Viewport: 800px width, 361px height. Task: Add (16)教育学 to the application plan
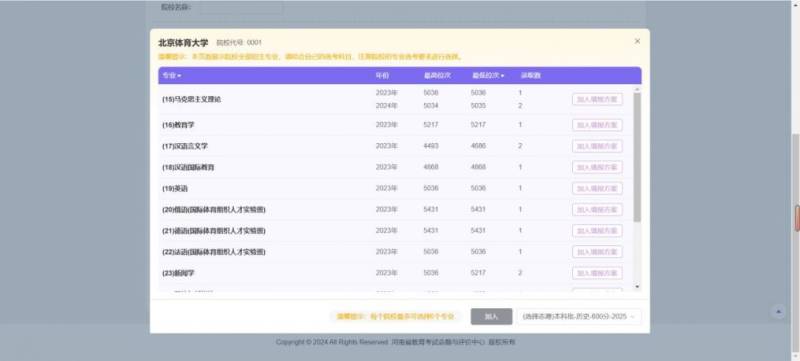(597, 125)
